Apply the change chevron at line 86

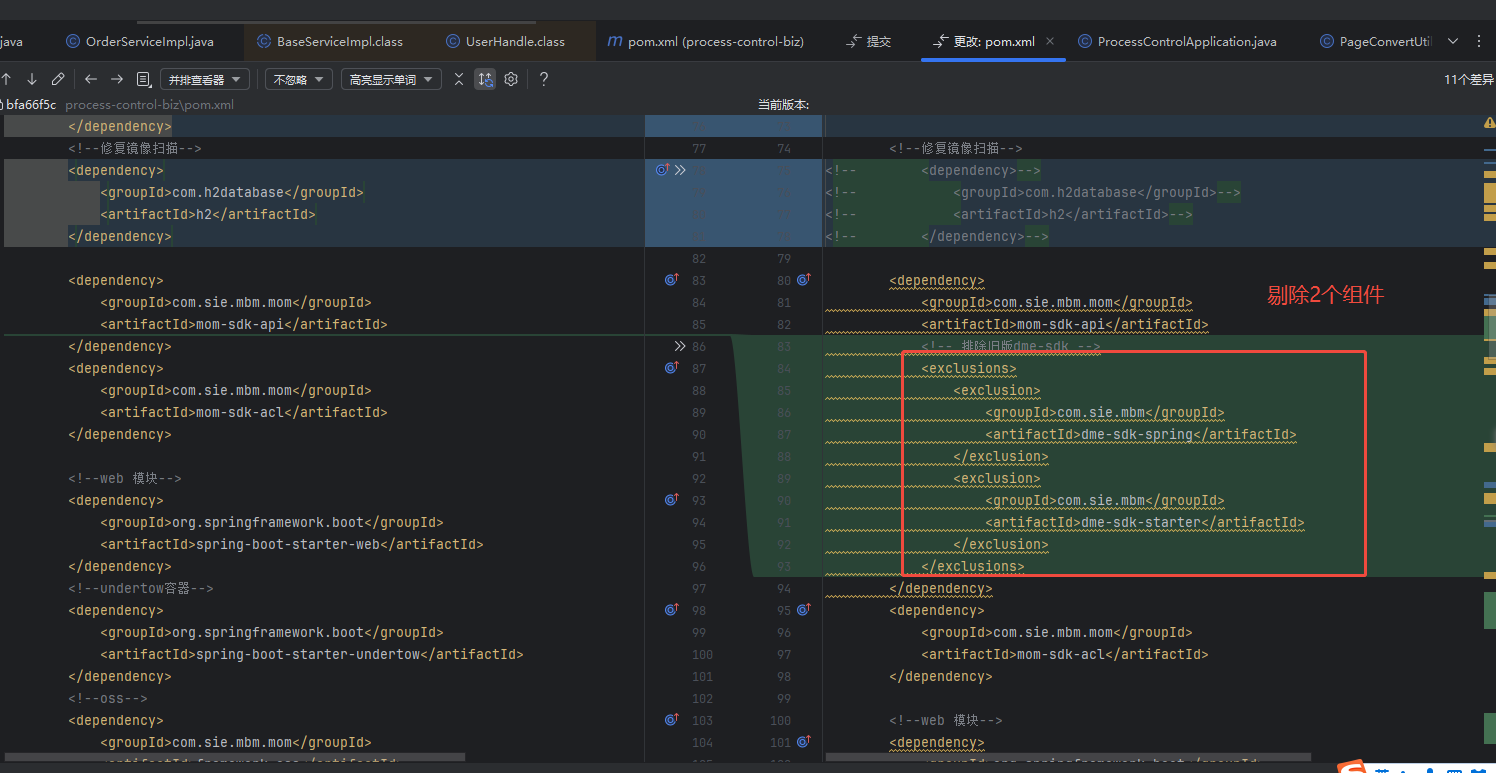coord(680,346)
